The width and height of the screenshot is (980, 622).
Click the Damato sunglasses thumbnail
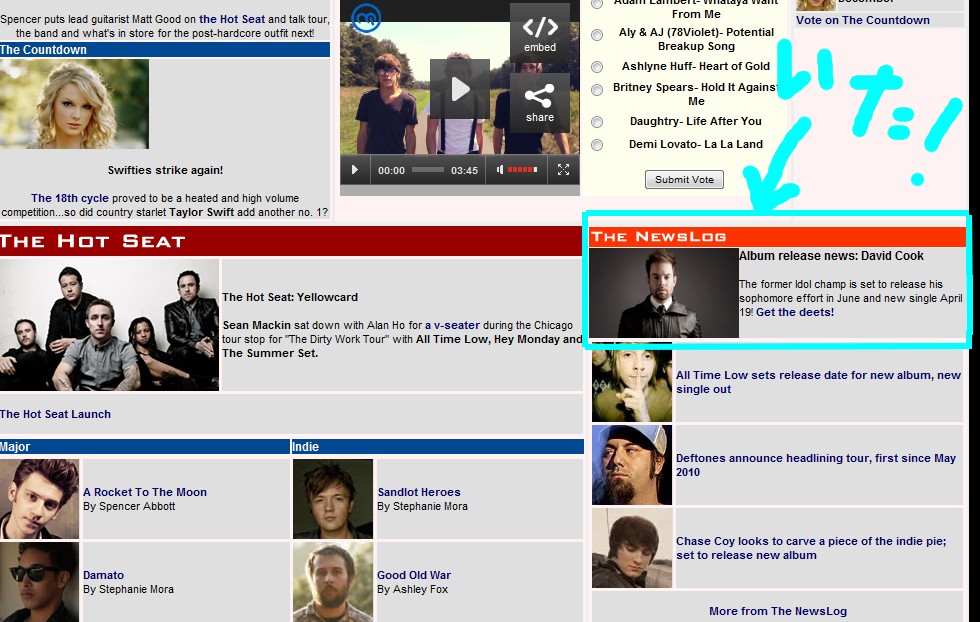[39, 582]
